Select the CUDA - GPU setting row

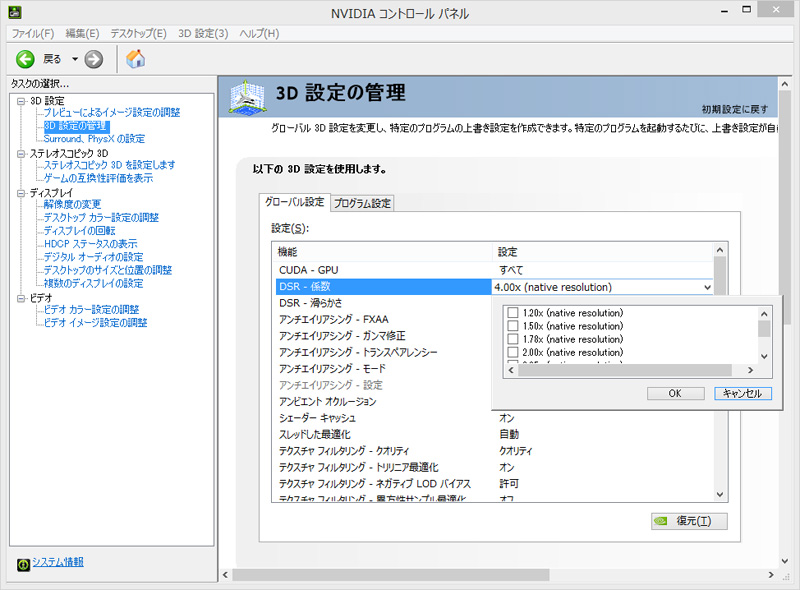coord(494,270)
